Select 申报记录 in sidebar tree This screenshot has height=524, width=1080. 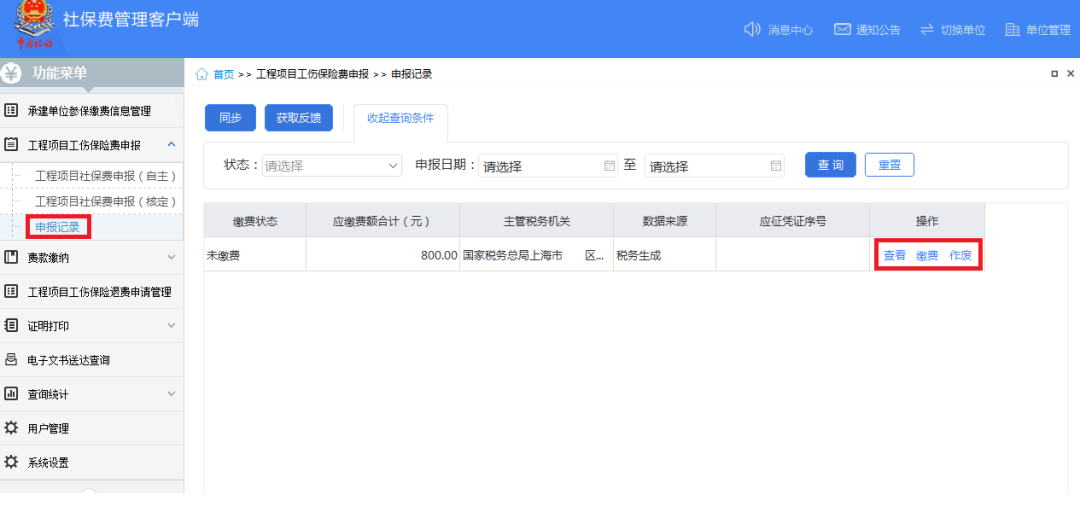(x=57, y=227)
